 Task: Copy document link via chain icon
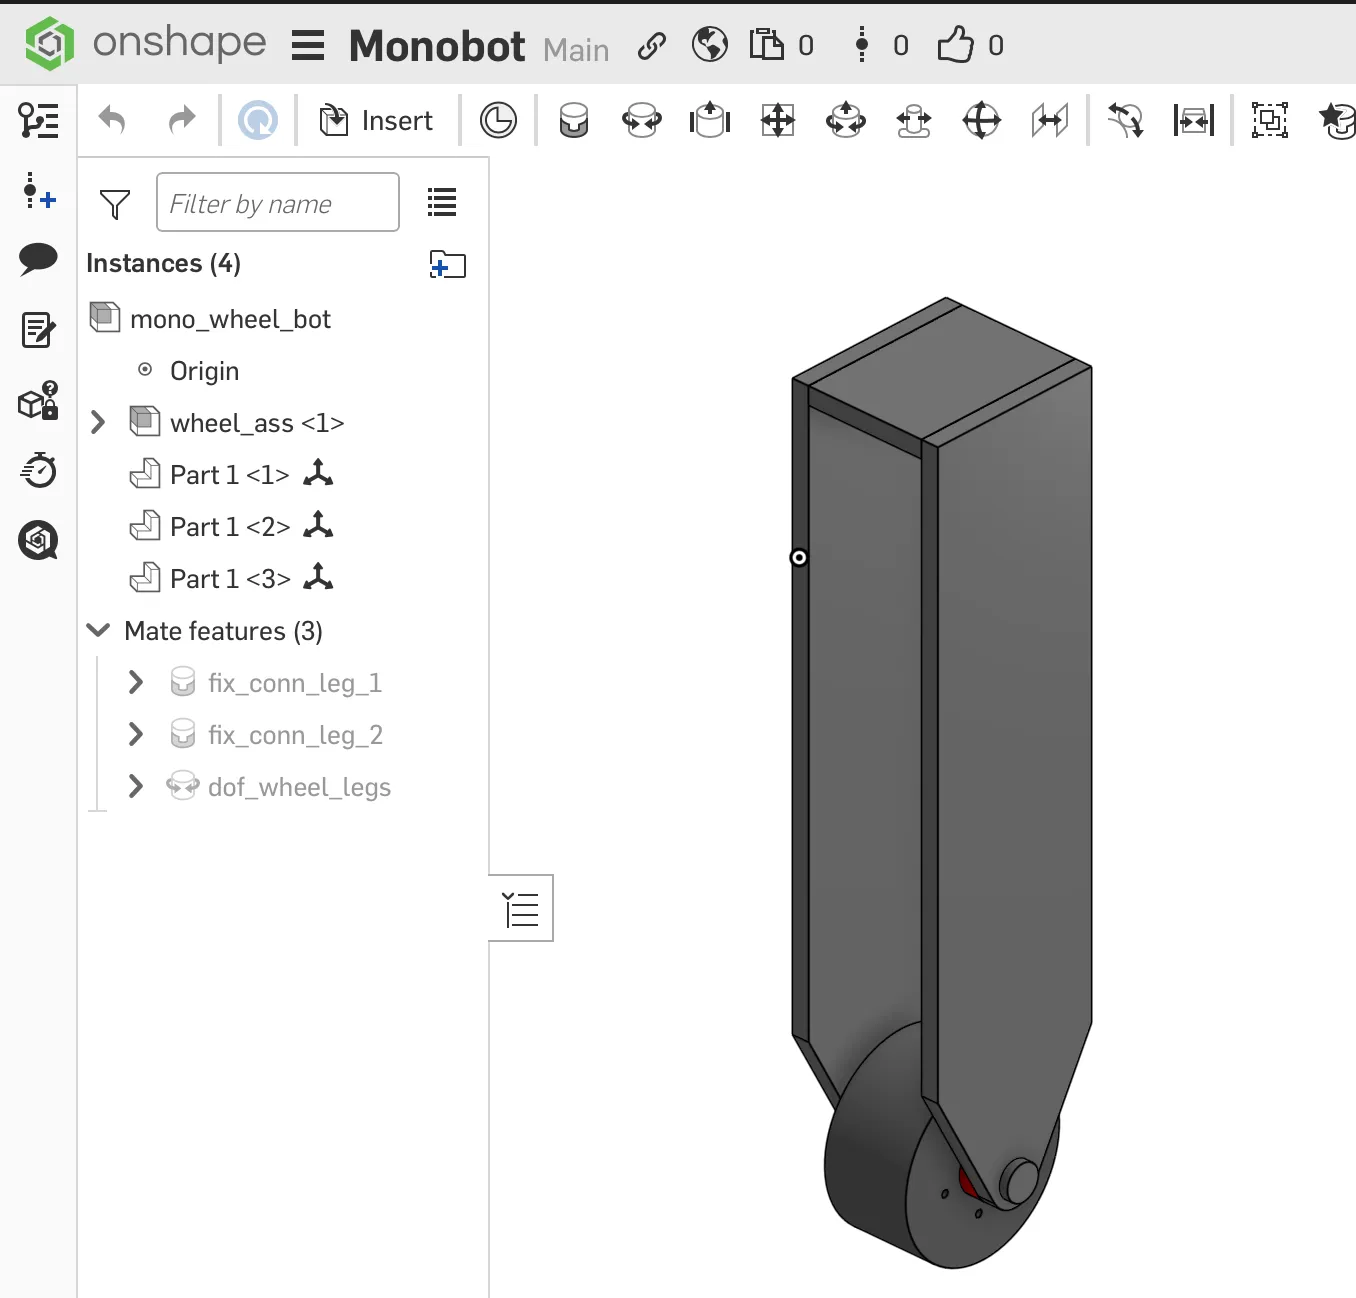tap(652, 46)
